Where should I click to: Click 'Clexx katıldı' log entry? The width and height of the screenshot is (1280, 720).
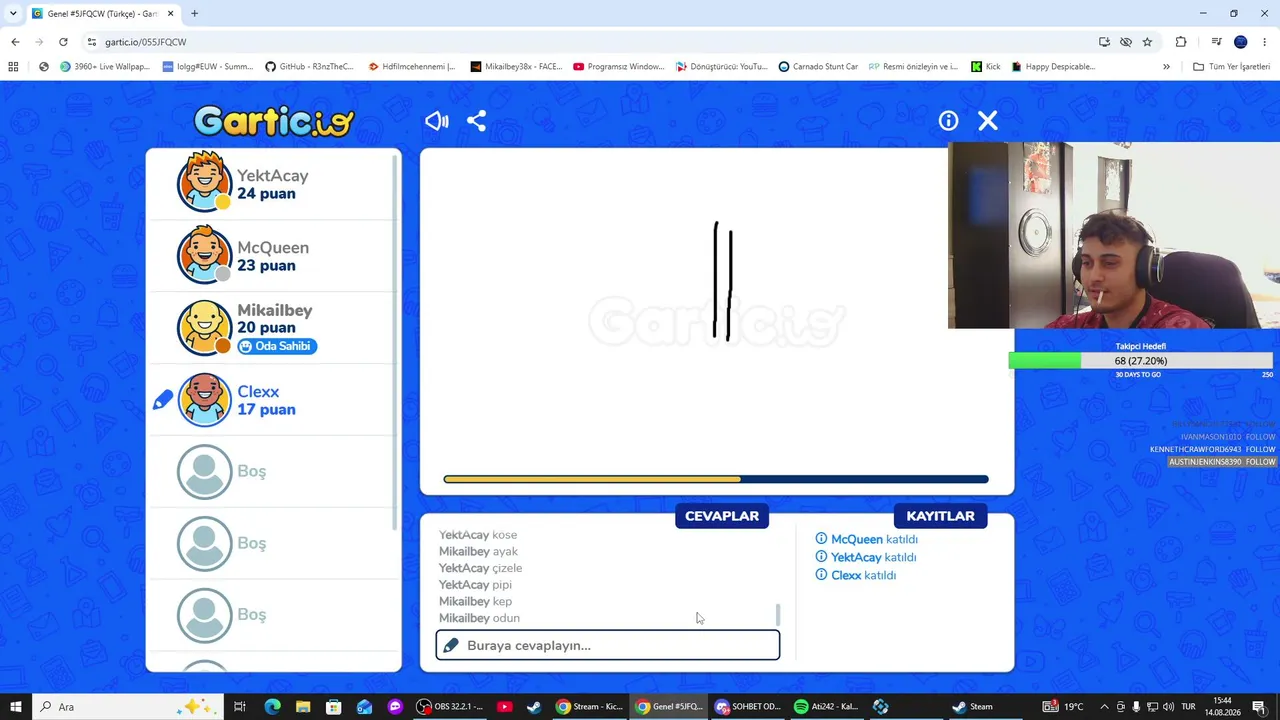[856, 575]
